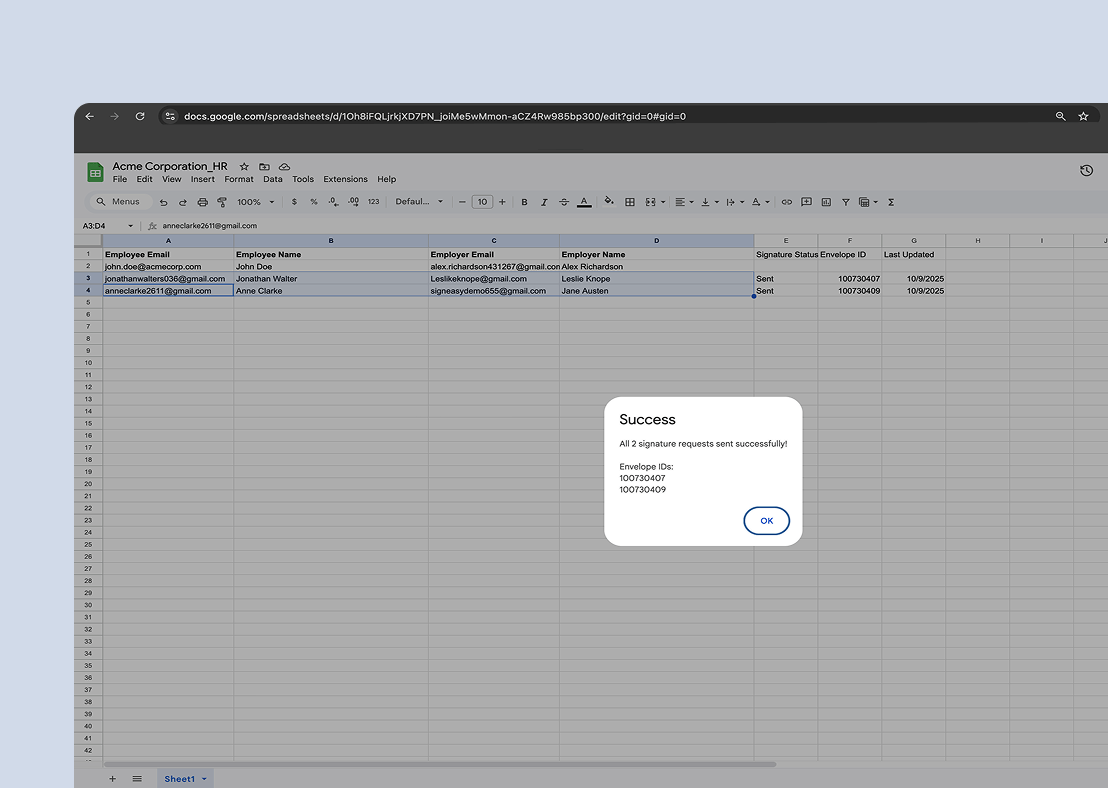Click the merge cells icon
Viewport: 1108px width, 788px height.
(650, 202)
